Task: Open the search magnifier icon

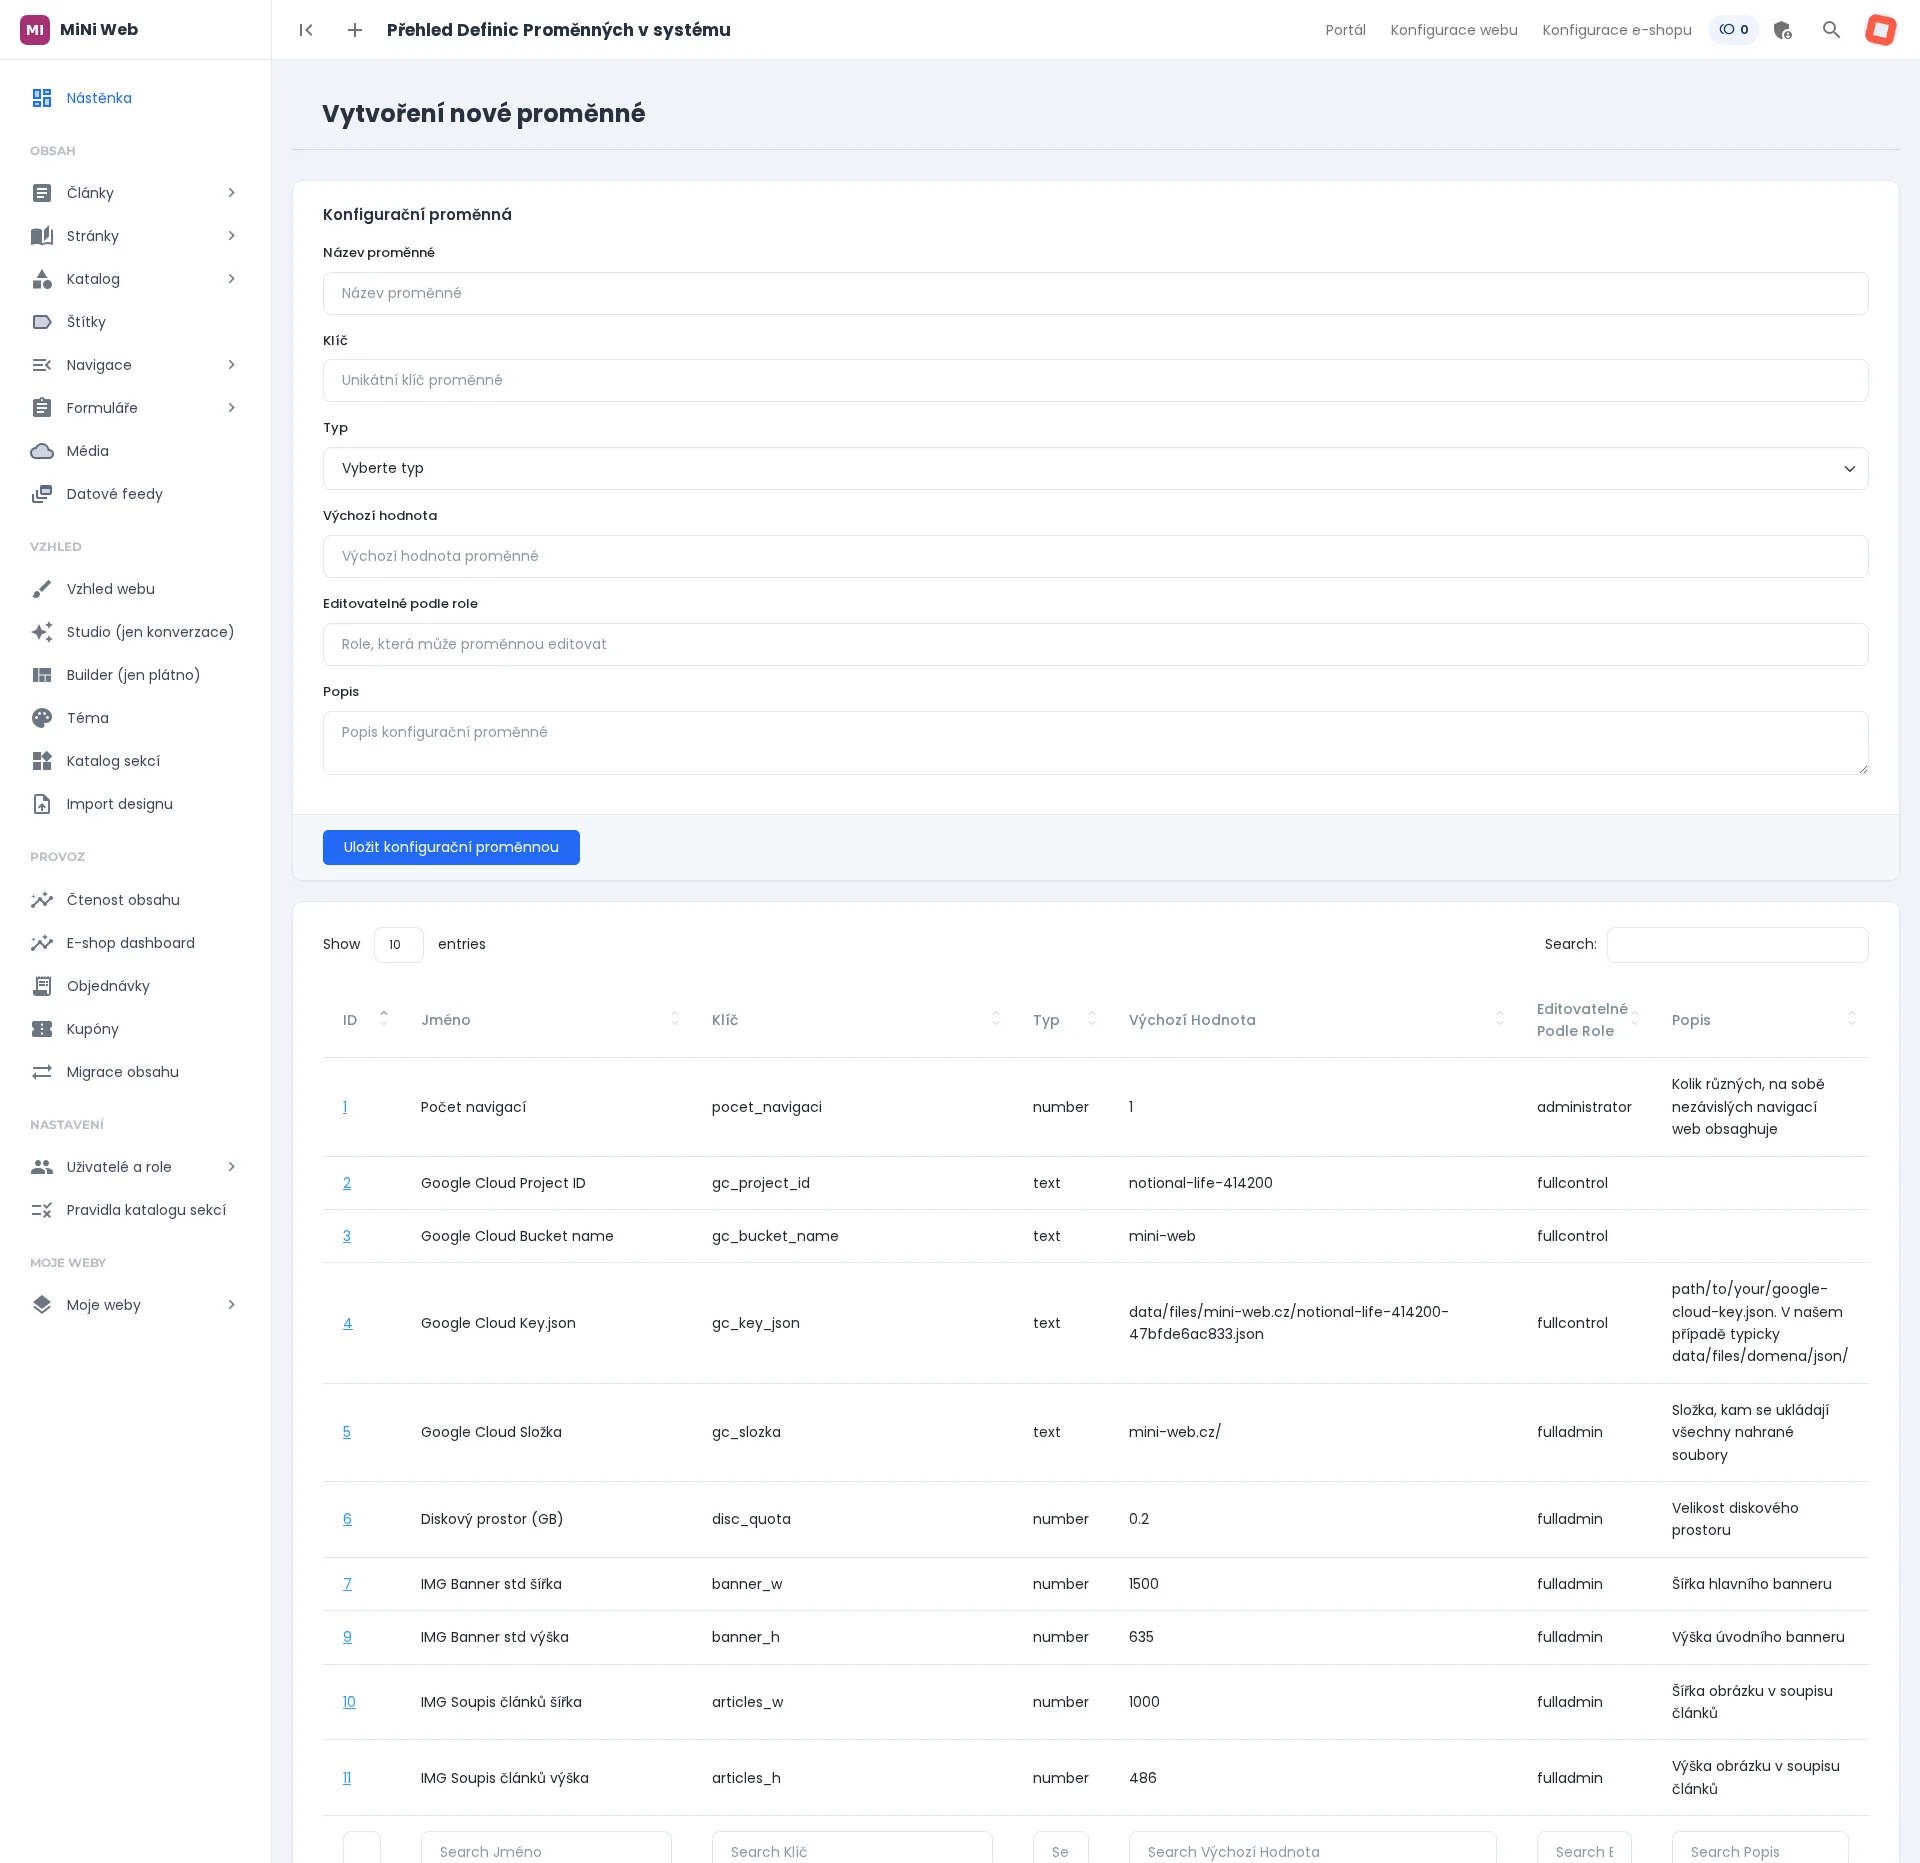Action: tap(1831, 30)
